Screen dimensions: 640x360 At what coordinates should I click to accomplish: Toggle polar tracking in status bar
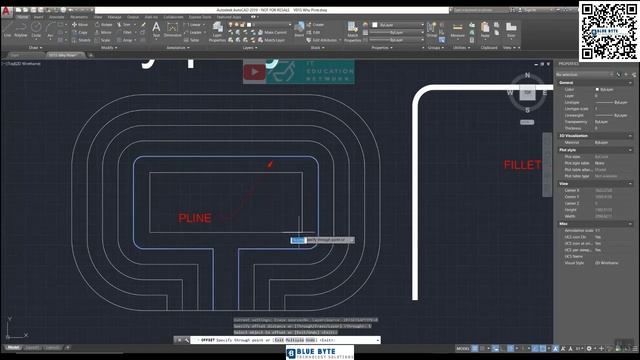511,349
